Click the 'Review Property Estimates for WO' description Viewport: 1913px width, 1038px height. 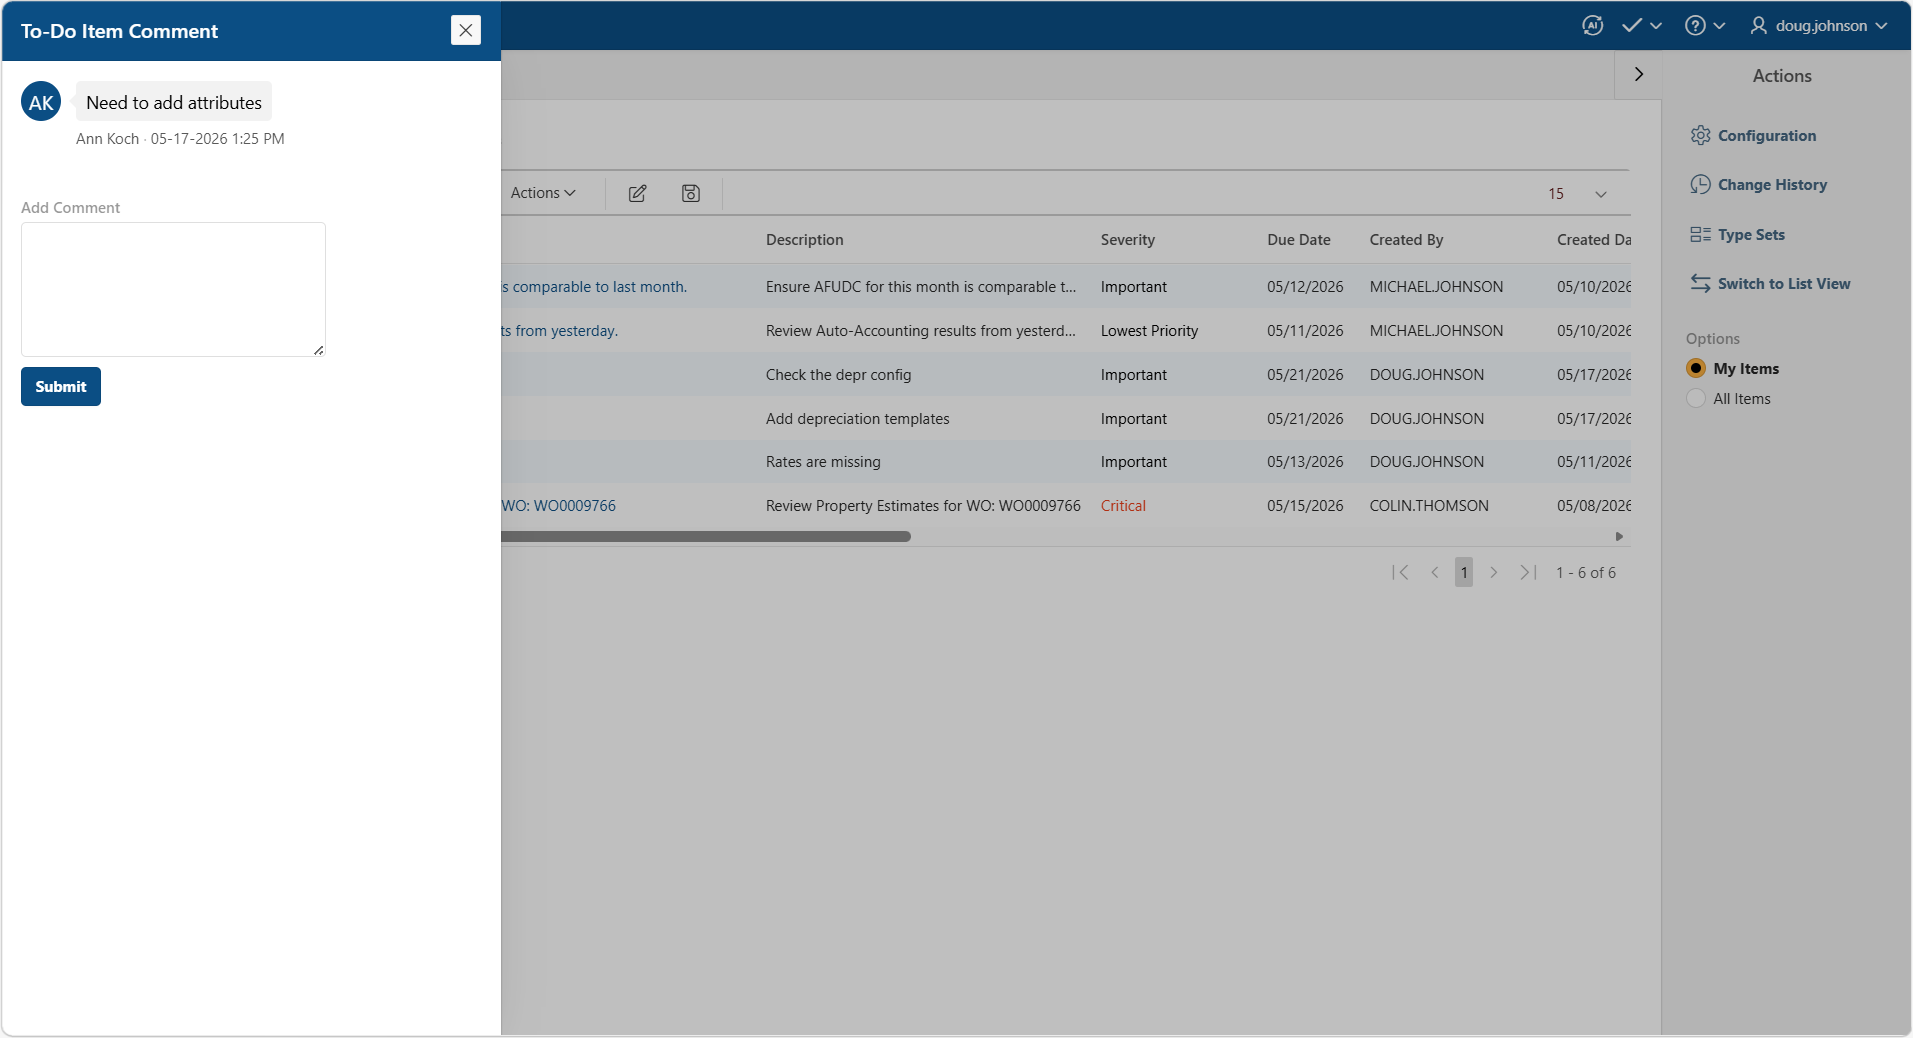click(923, 506)
